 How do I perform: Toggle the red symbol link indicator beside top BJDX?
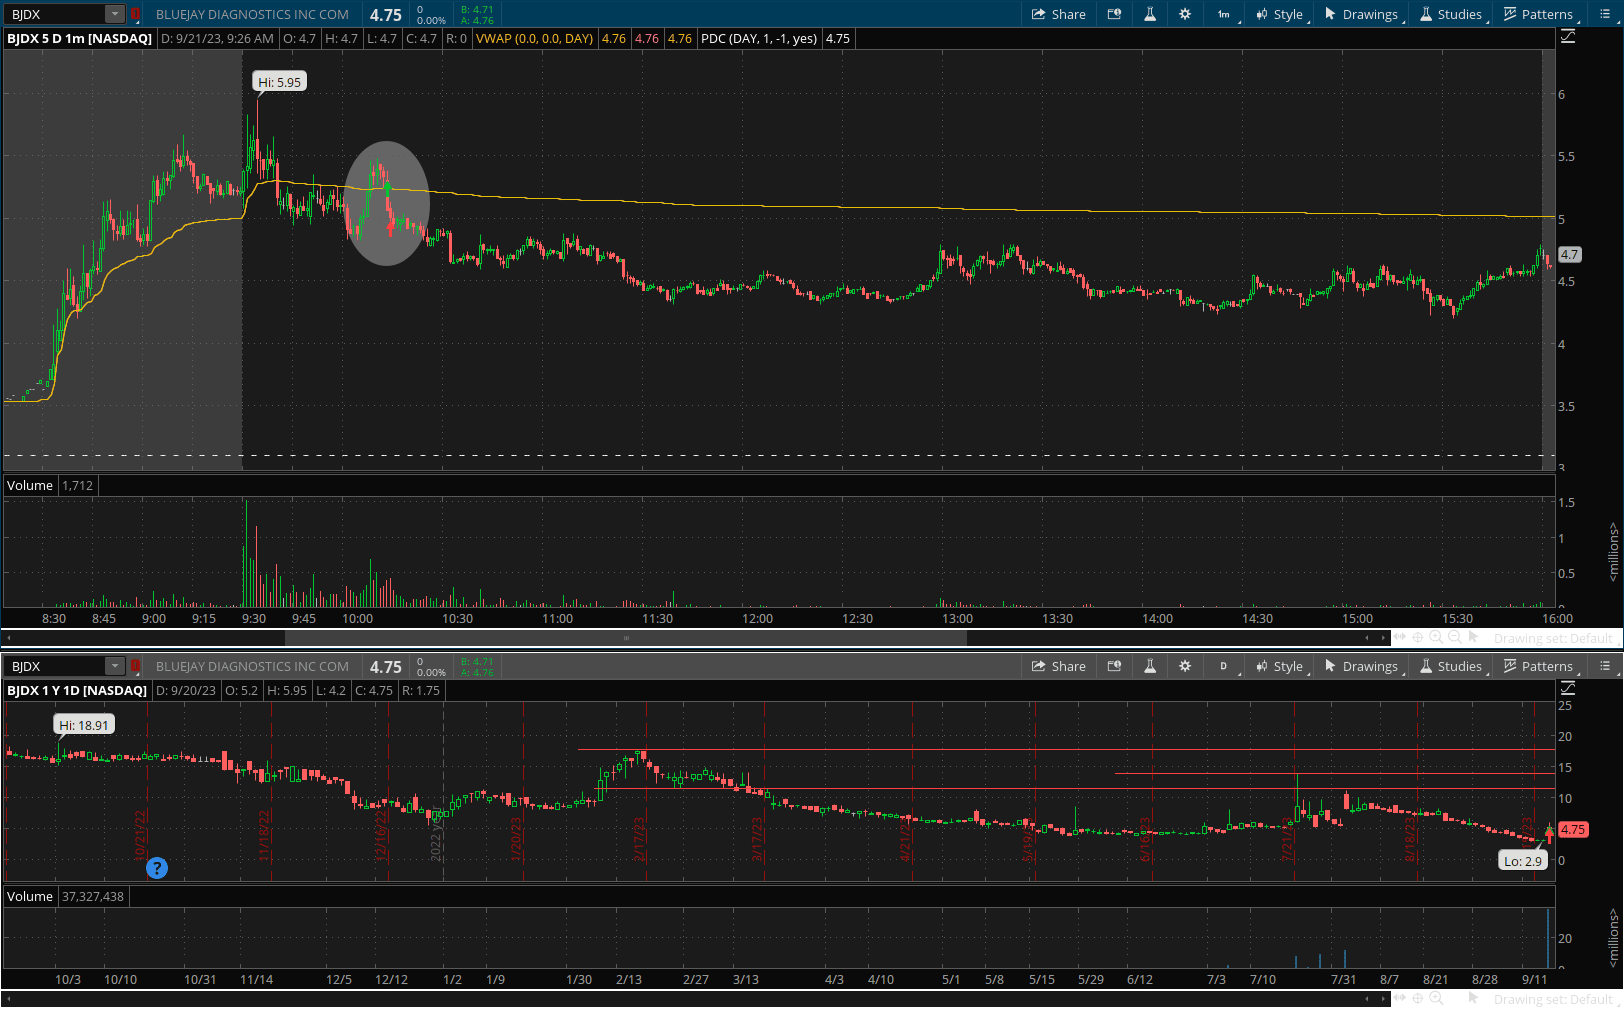(135, 14)
